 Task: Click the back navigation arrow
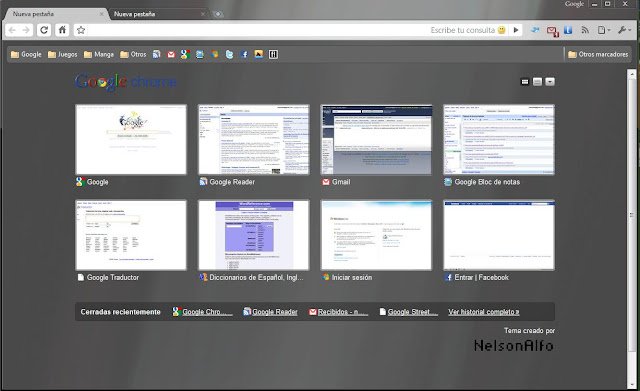coord(12,30)
